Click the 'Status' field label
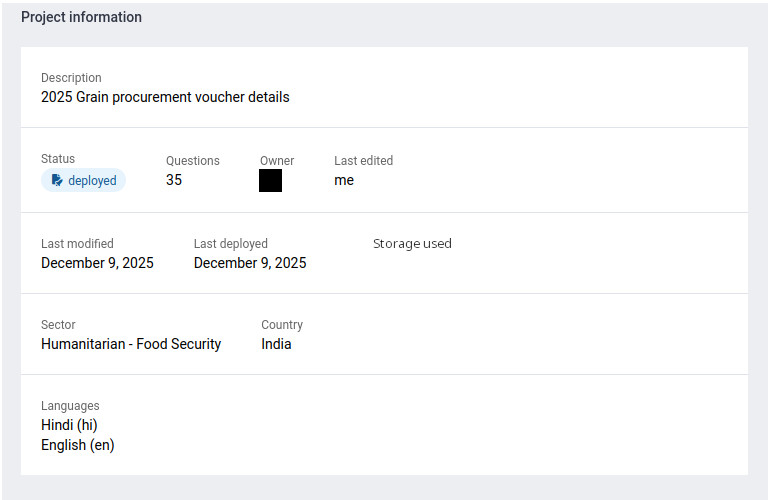Image resolution: width=768 pixels, height=500 pixels. click(x=58, y=159)
